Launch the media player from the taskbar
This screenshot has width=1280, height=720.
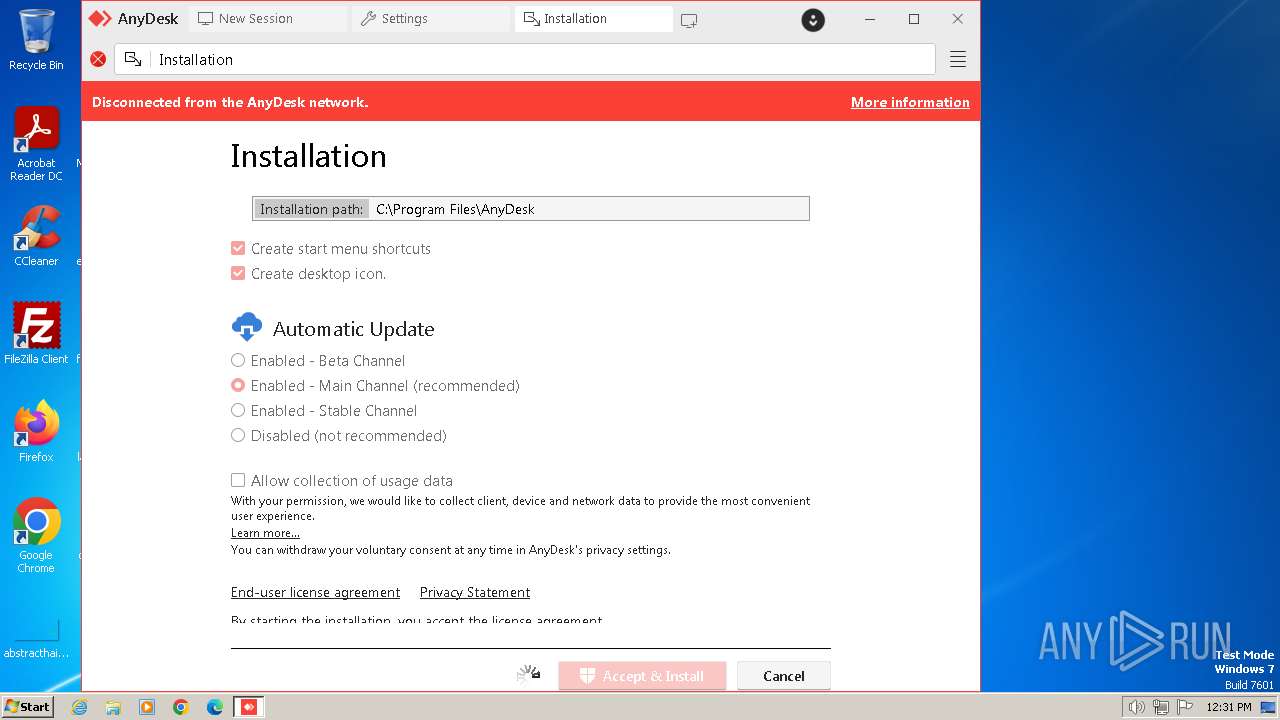click(x=147, y=707)
